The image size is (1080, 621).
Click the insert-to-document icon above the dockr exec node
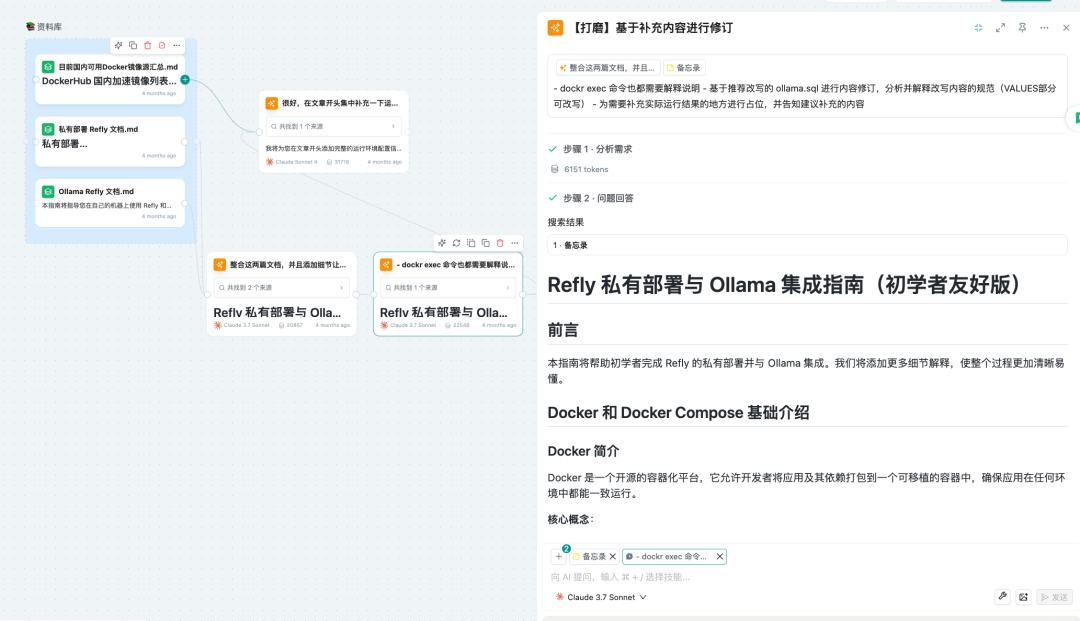coord(471,243)
